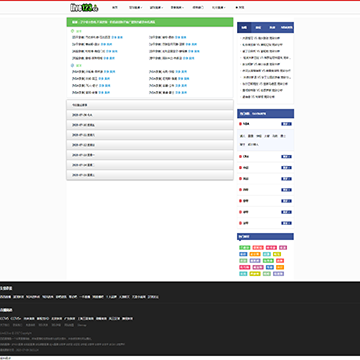Click the icon-prefixed last item in the top navigation
This screenshot has width=360, height=360.
pos(240,7)
